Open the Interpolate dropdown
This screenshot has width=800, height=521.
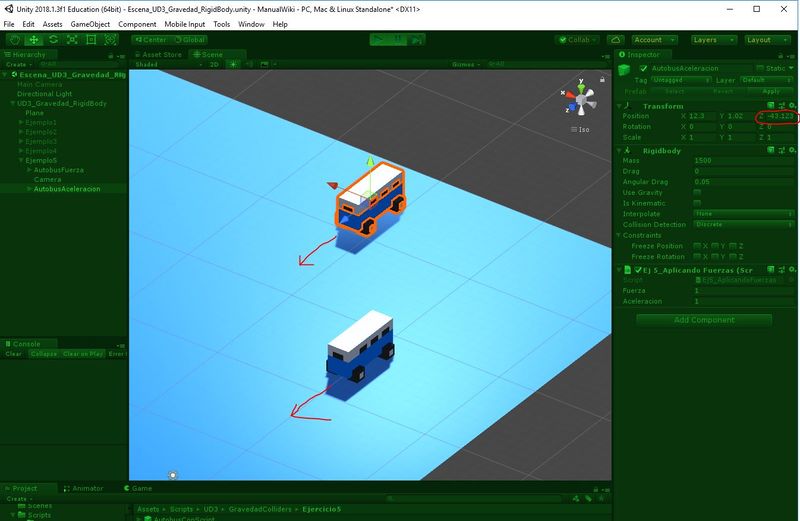744,214
